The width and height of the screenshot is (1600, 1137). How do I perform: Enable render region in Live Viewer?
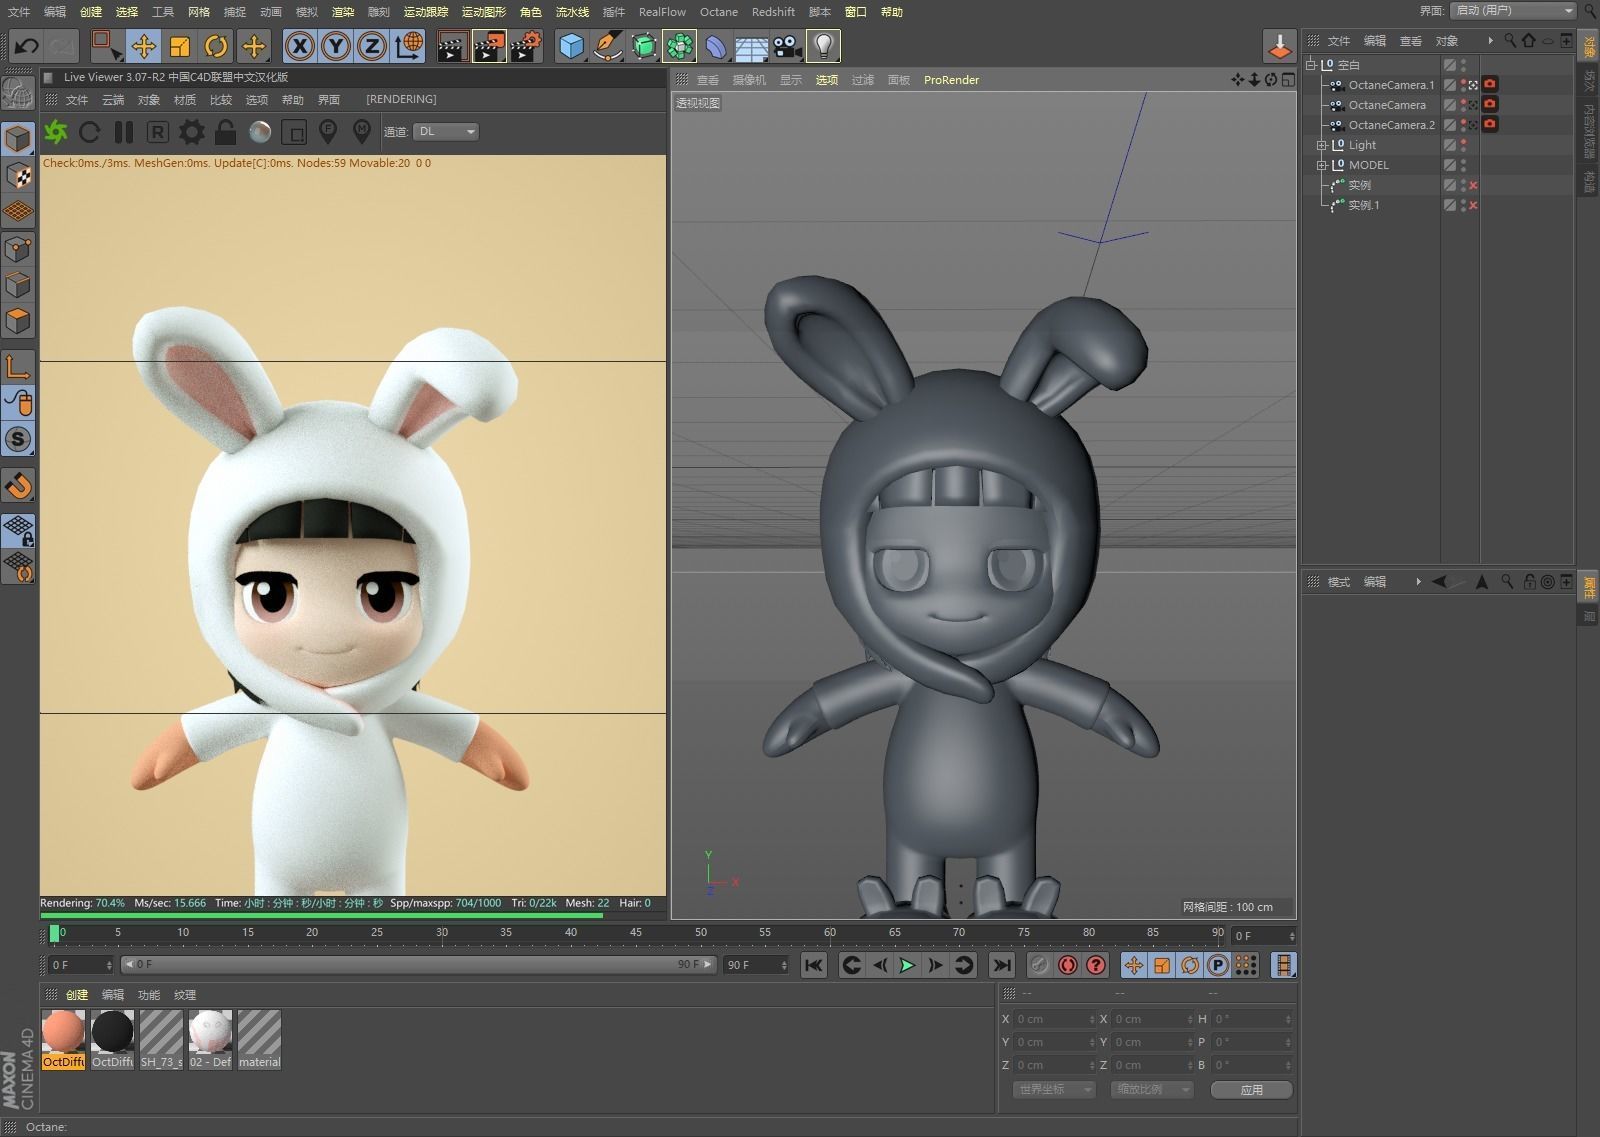pos(294,132)
